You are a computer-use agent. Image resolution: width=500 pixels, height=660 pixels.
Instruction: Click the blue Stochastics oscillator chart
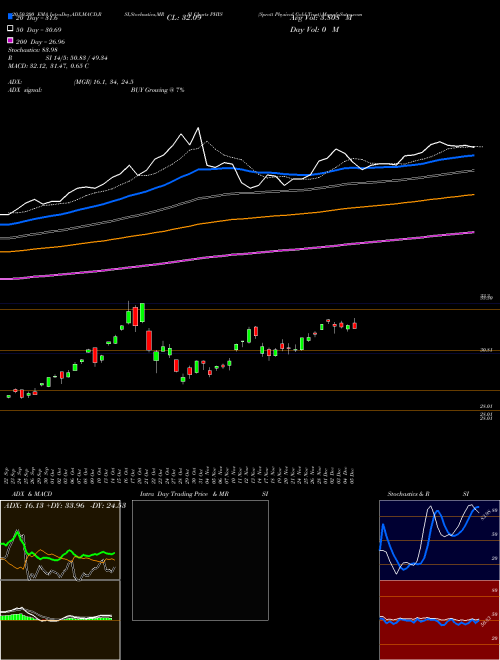point(439,540)
